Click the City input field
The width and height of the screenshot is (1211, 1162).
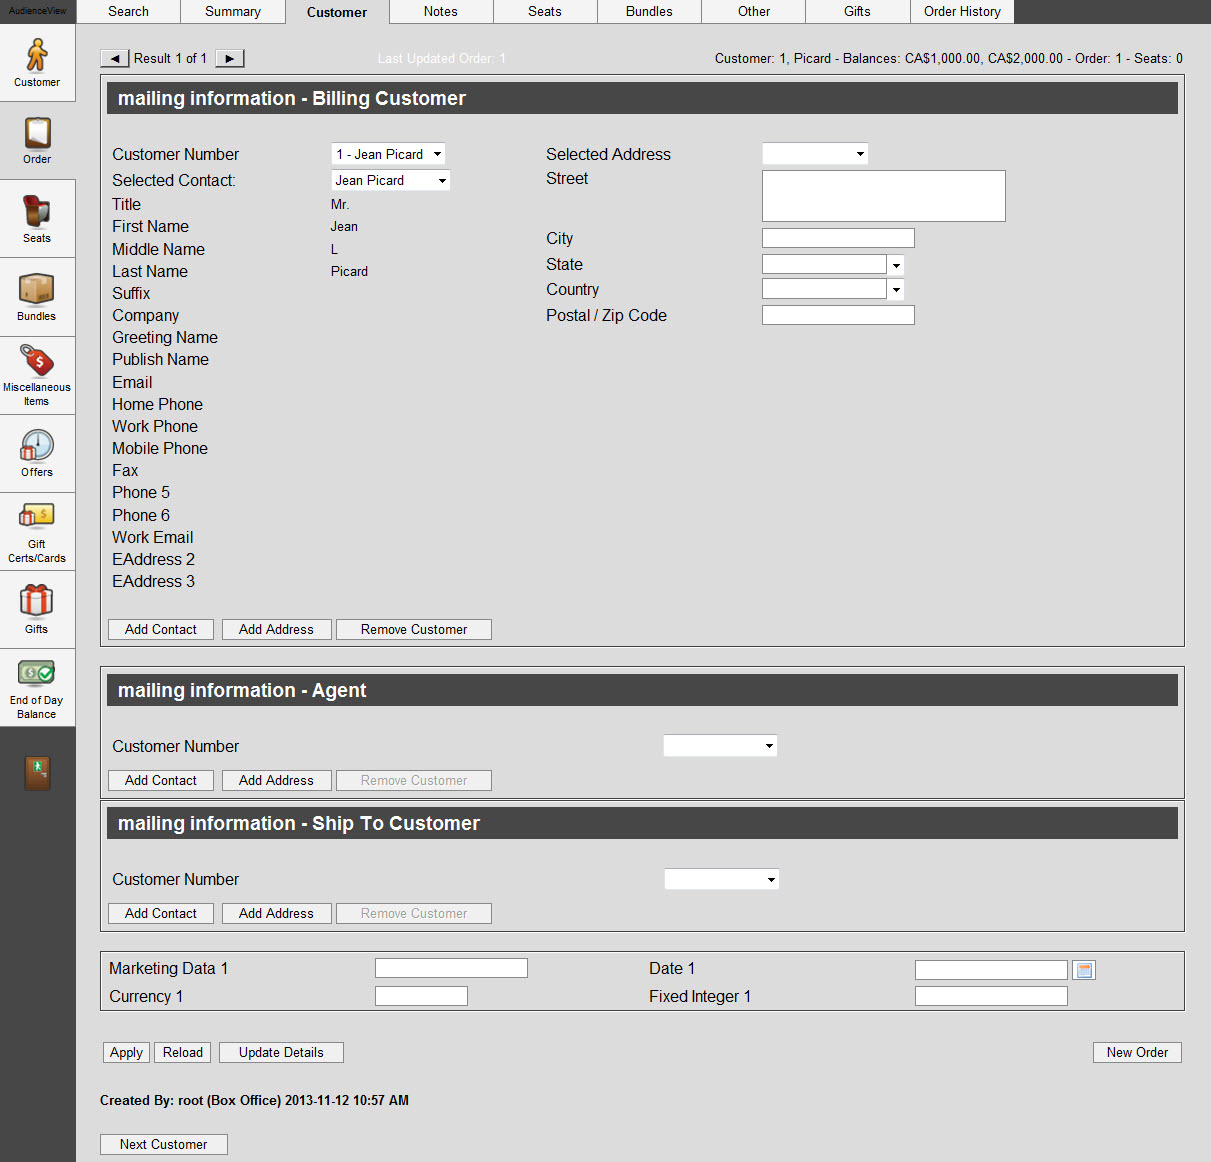click(838, 238)
